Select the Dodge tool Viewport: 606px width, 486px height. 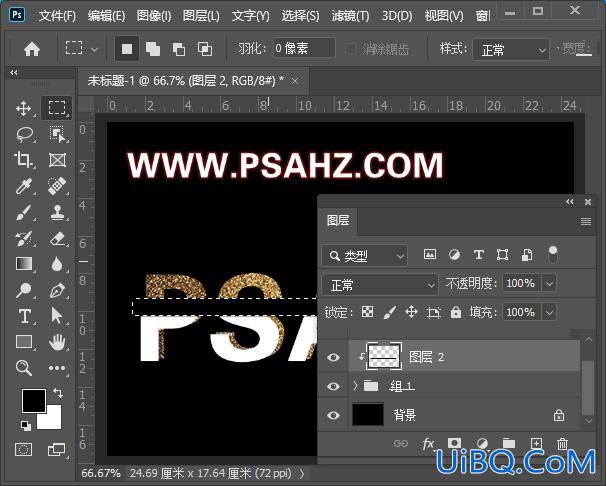23,291
